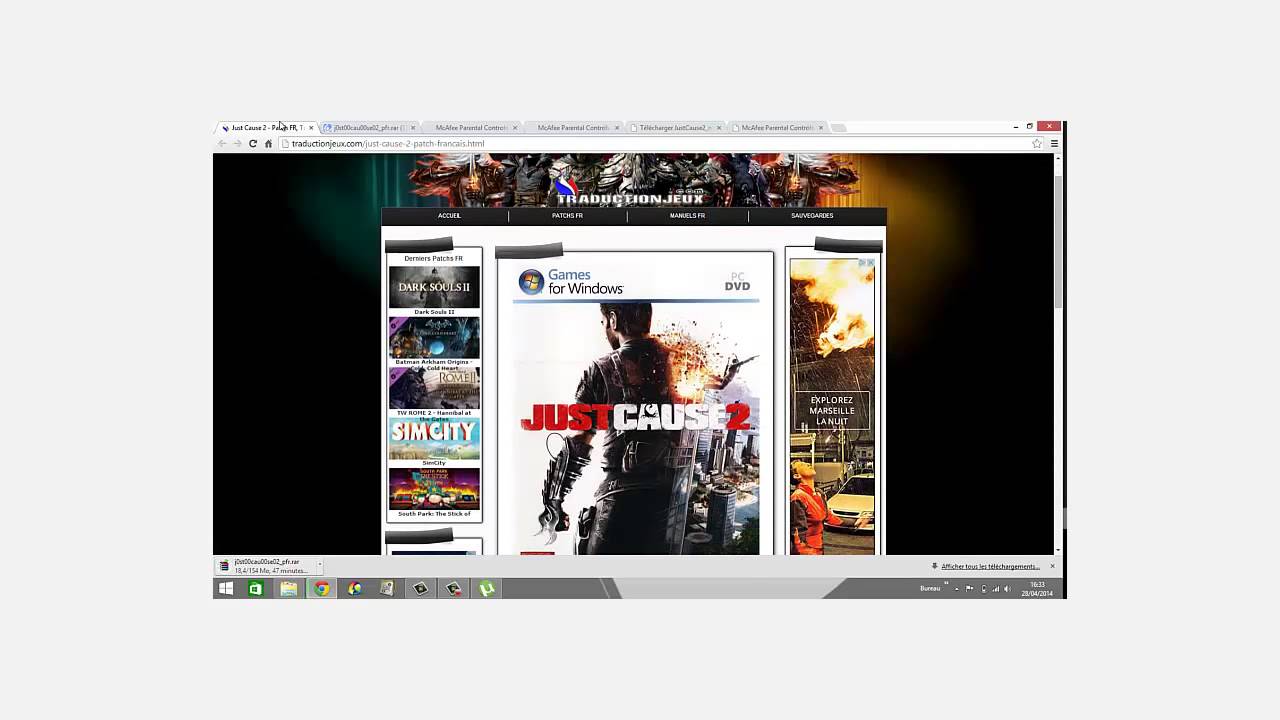The height and width of the screenshot is (720, 1280).
Task: Click the SimCity caption link
Action: point(434,463)
